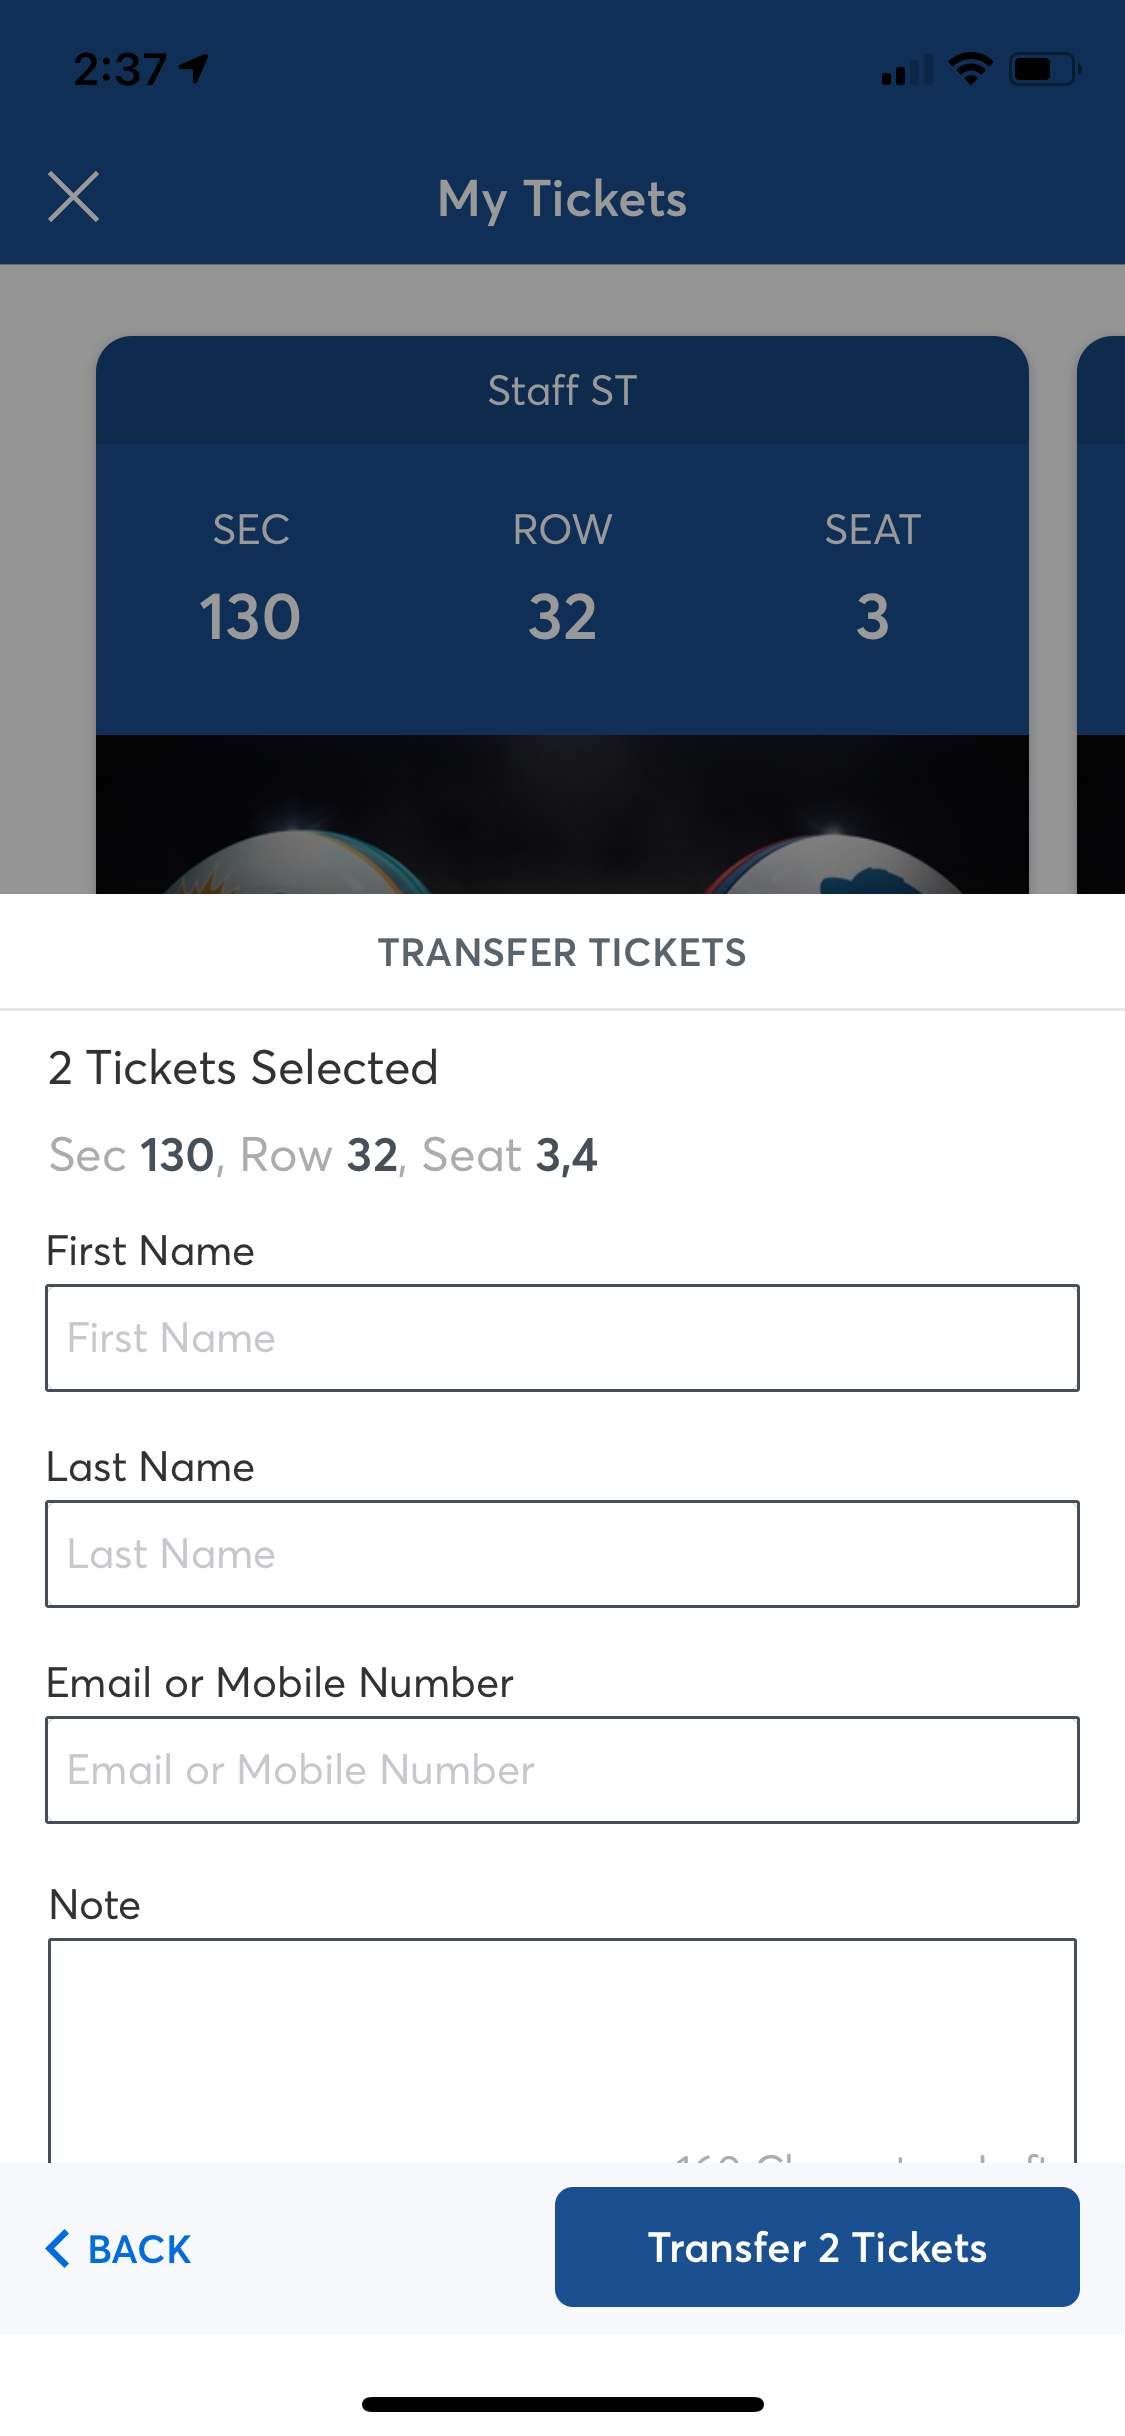Tap the right team helmet image
This screenshot has height=2436, width=1125.
pyautogui.click(x=832, y=864)
